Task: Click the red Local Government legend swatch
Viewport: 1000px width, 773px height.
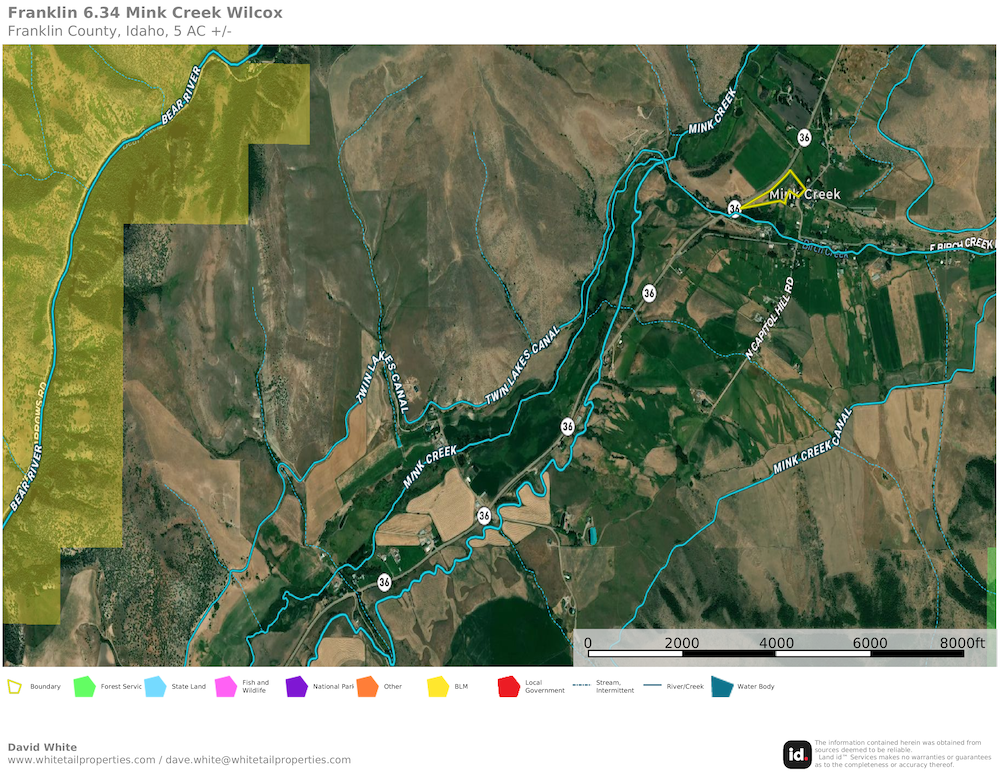Action: click(508, 687)
